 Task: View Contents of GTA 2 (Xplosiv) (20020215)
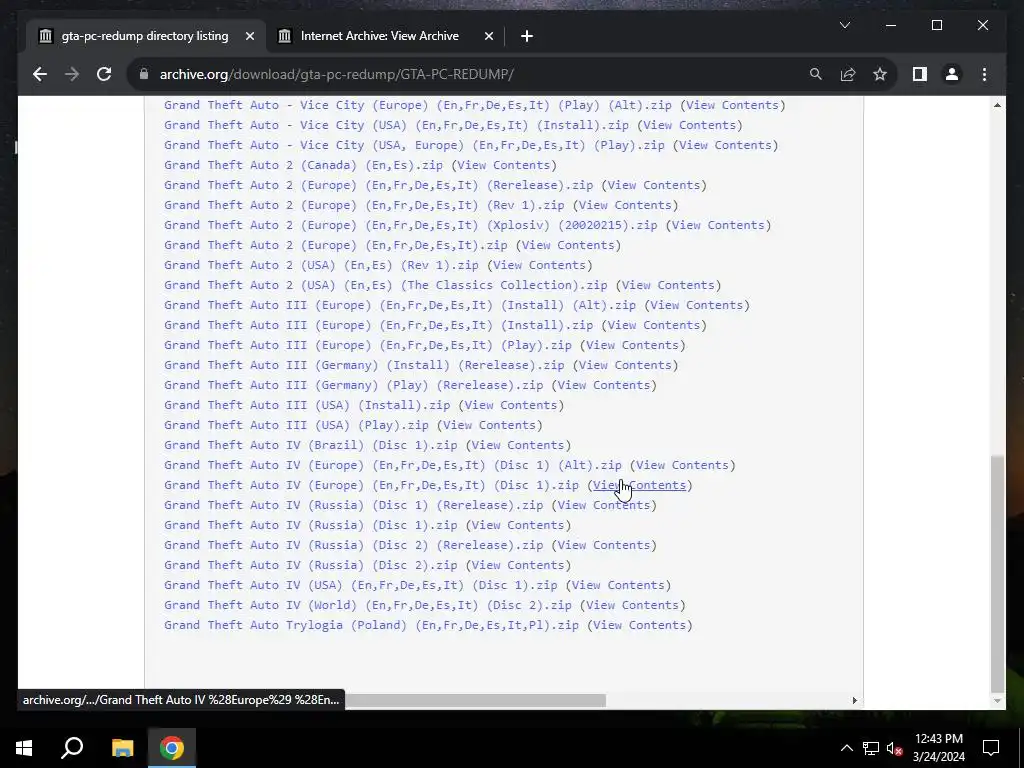tap(718, 225)
